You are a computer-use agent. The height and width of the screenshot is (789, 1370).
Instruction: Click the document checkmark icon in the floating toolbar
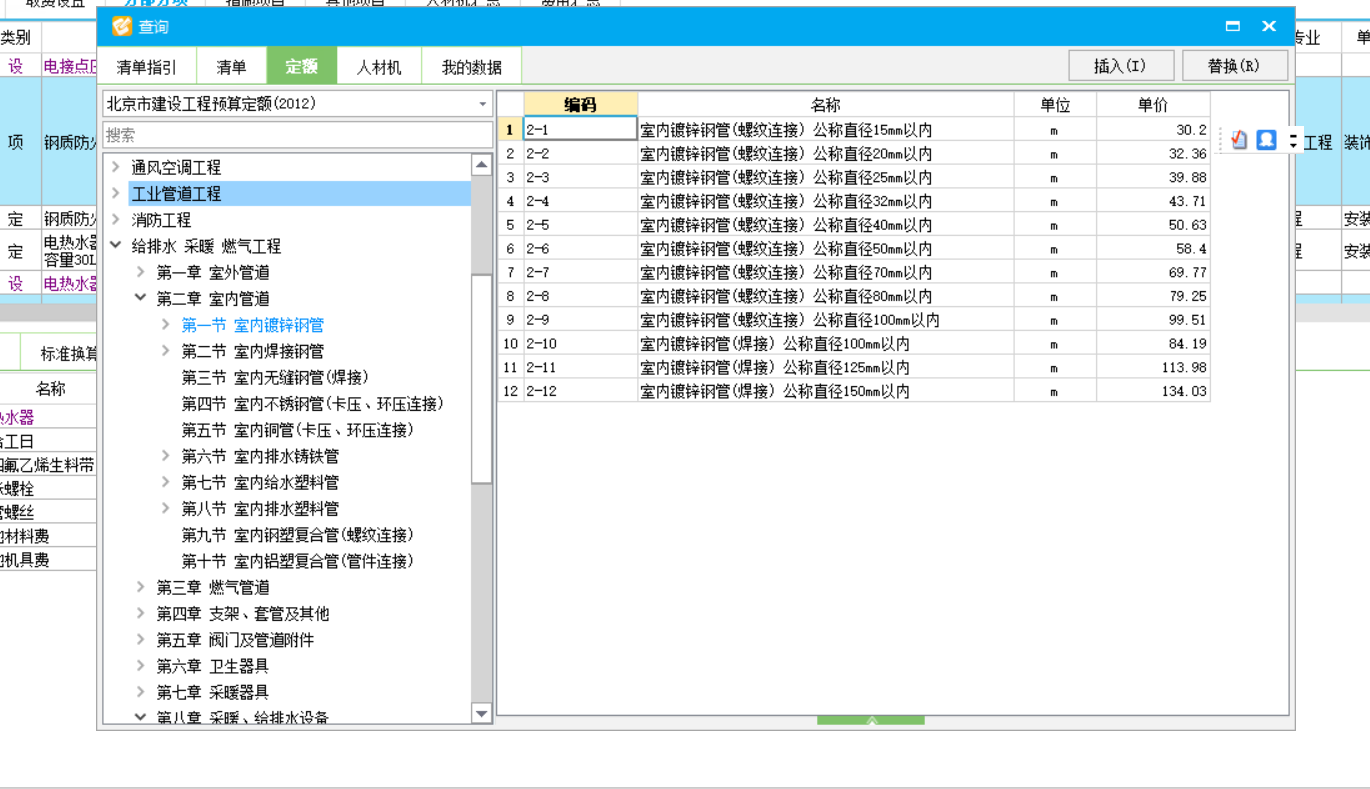tap(1240, 141)
